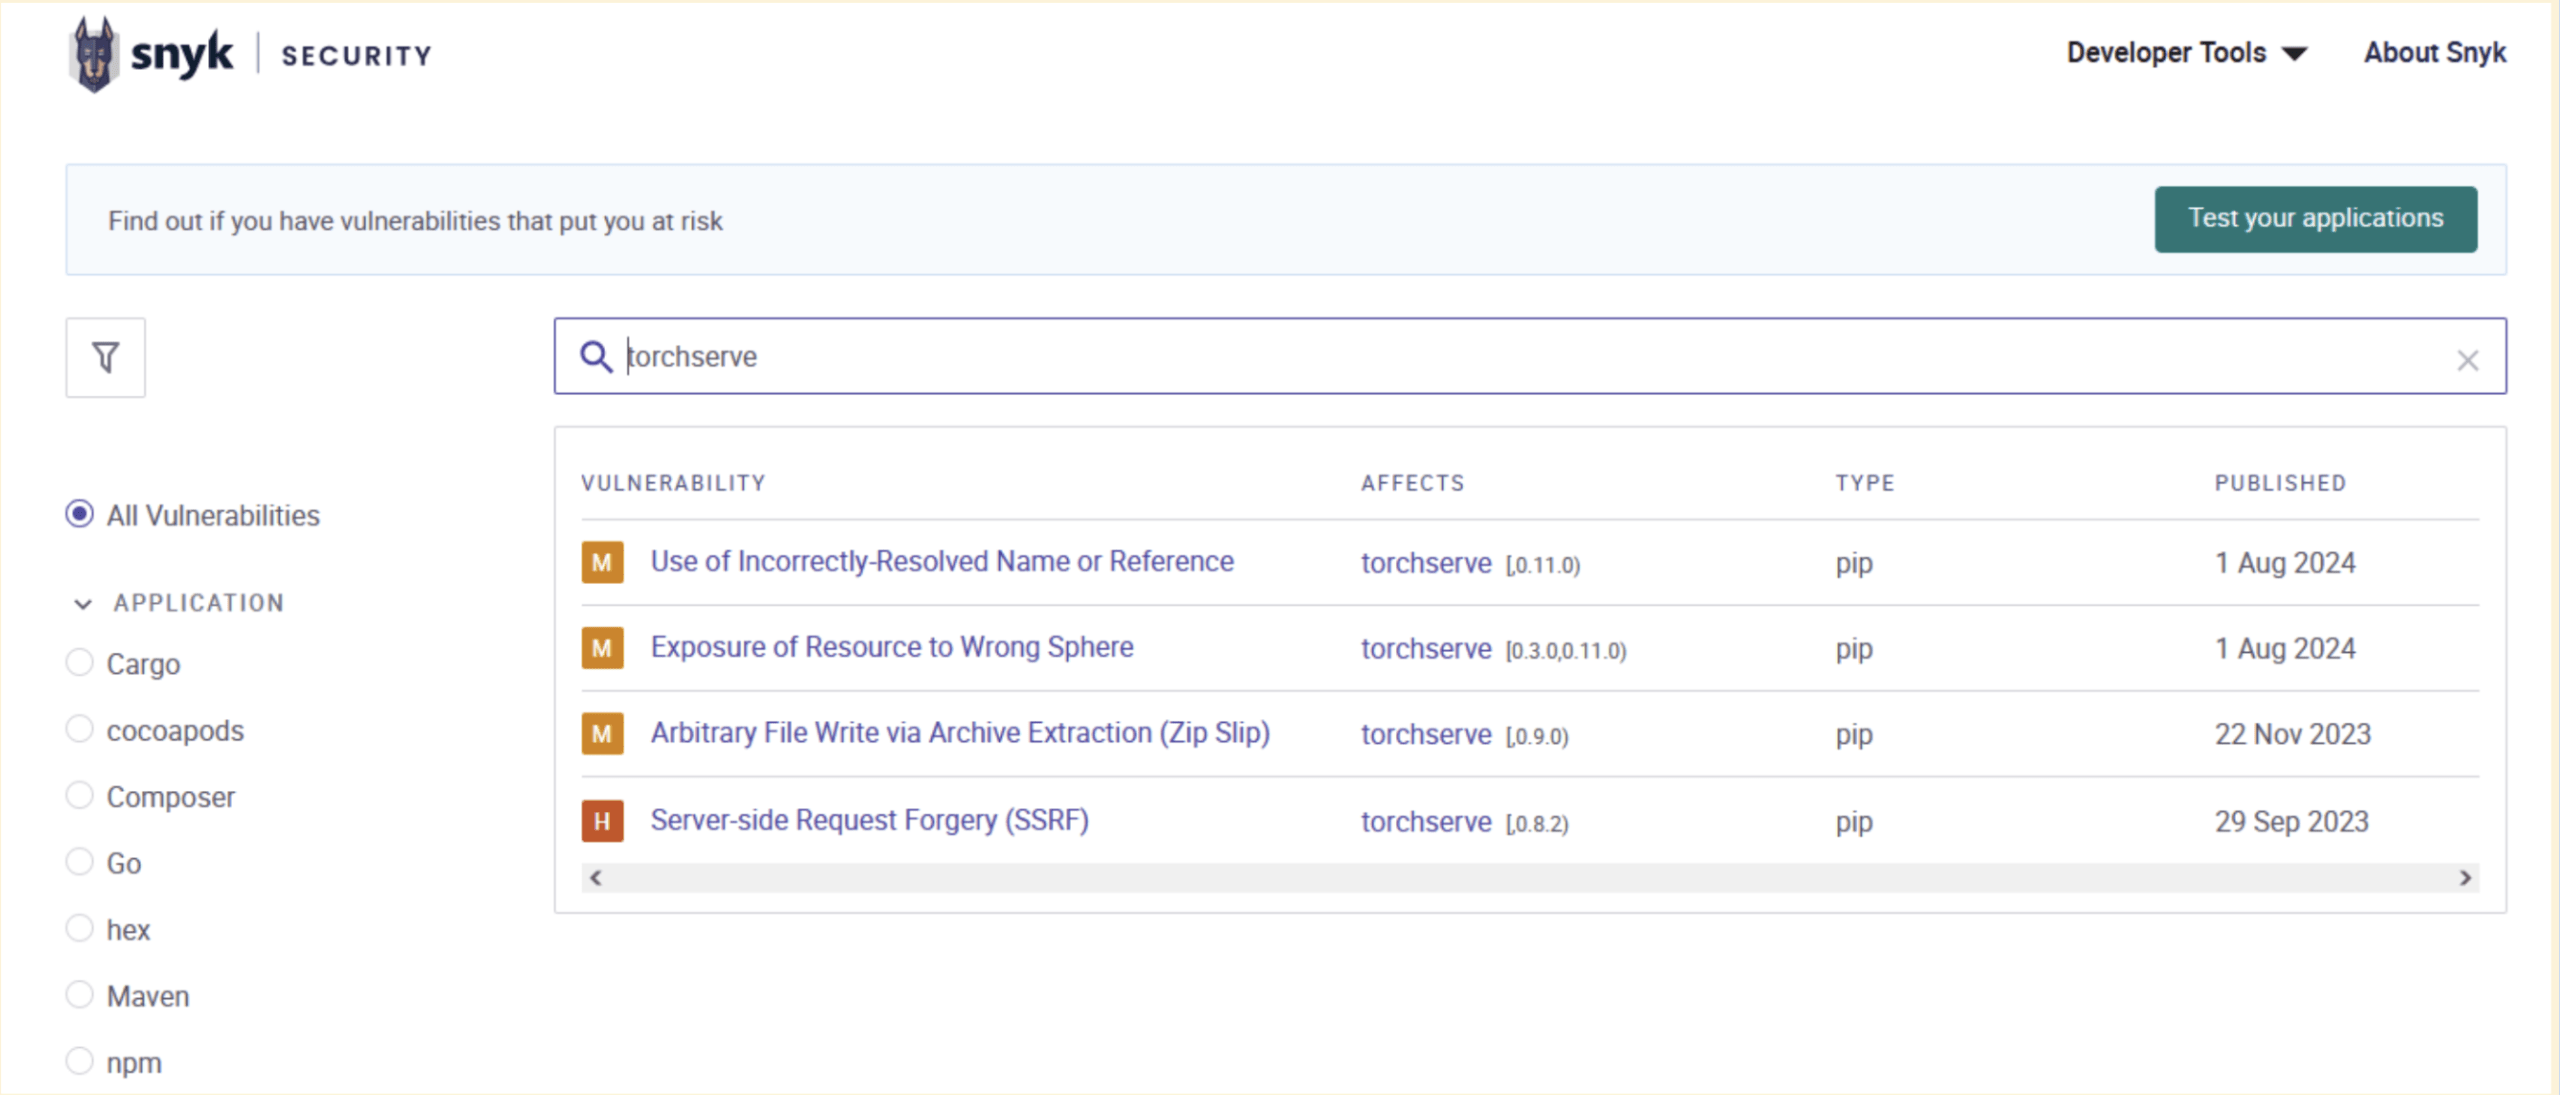Click the SECURITY header text
Screen dimensions: 2560x1095
coord(356,56)
